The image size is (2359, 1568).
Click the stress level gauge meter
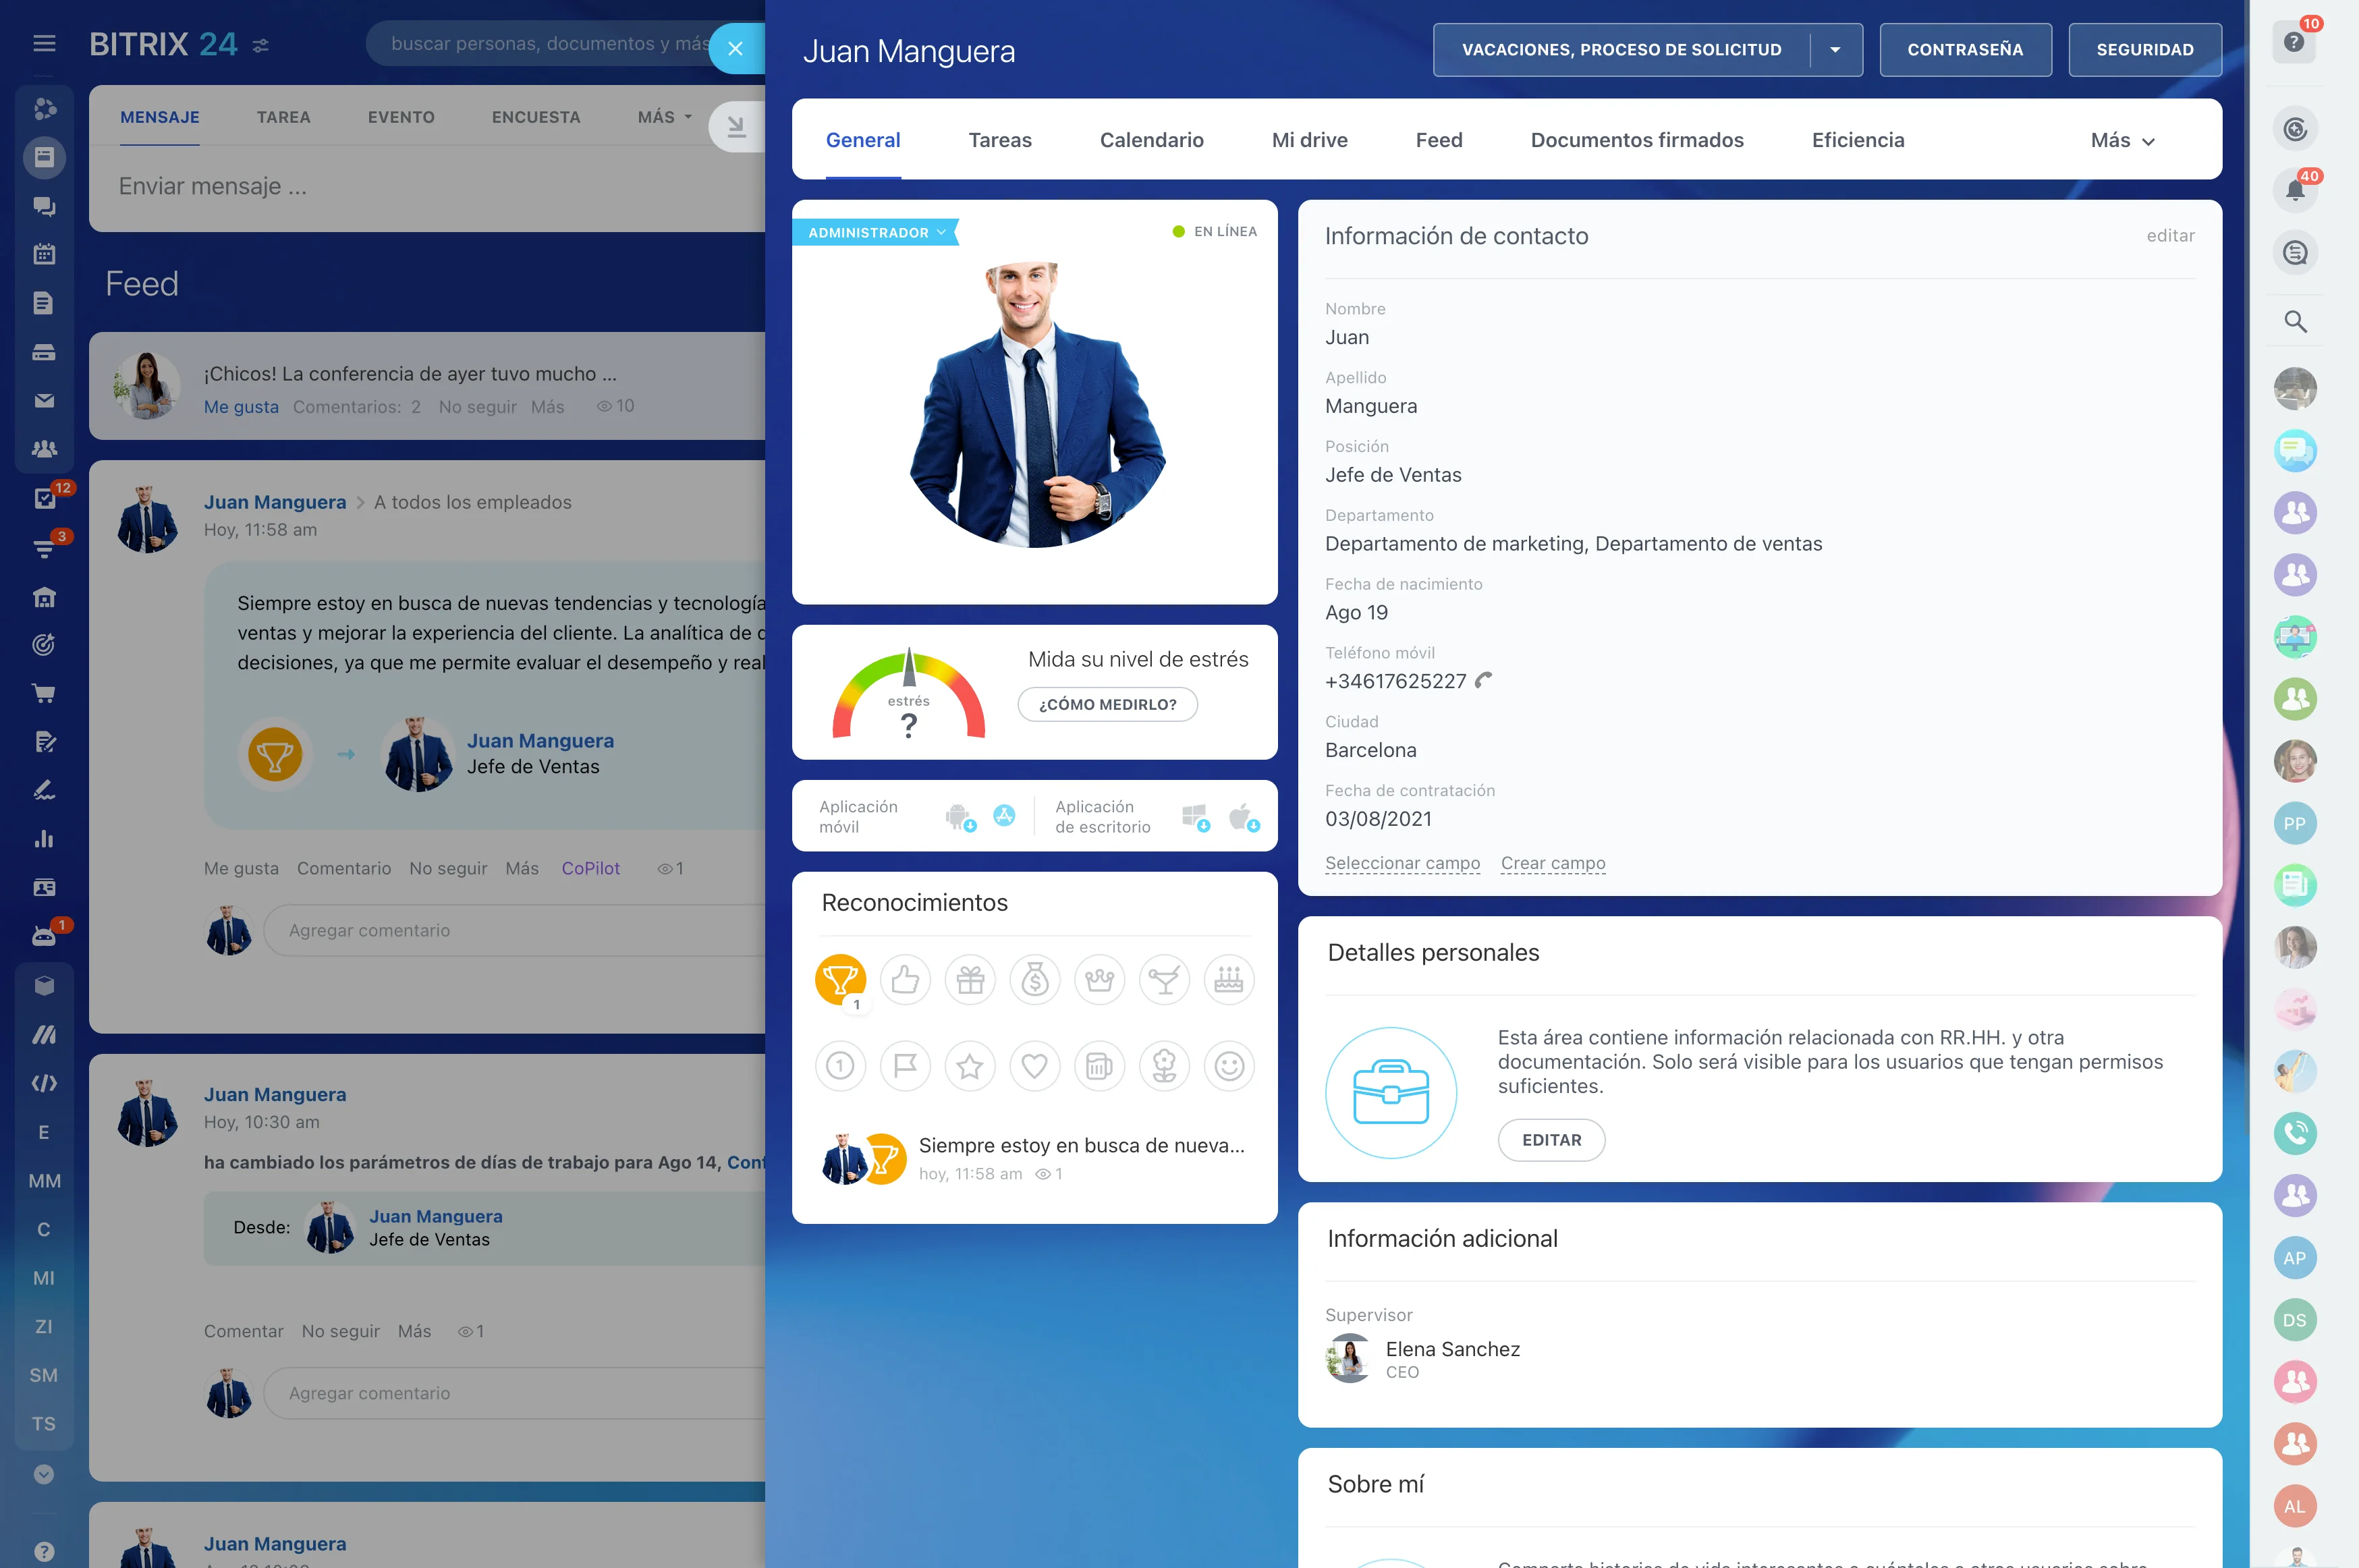908,694
